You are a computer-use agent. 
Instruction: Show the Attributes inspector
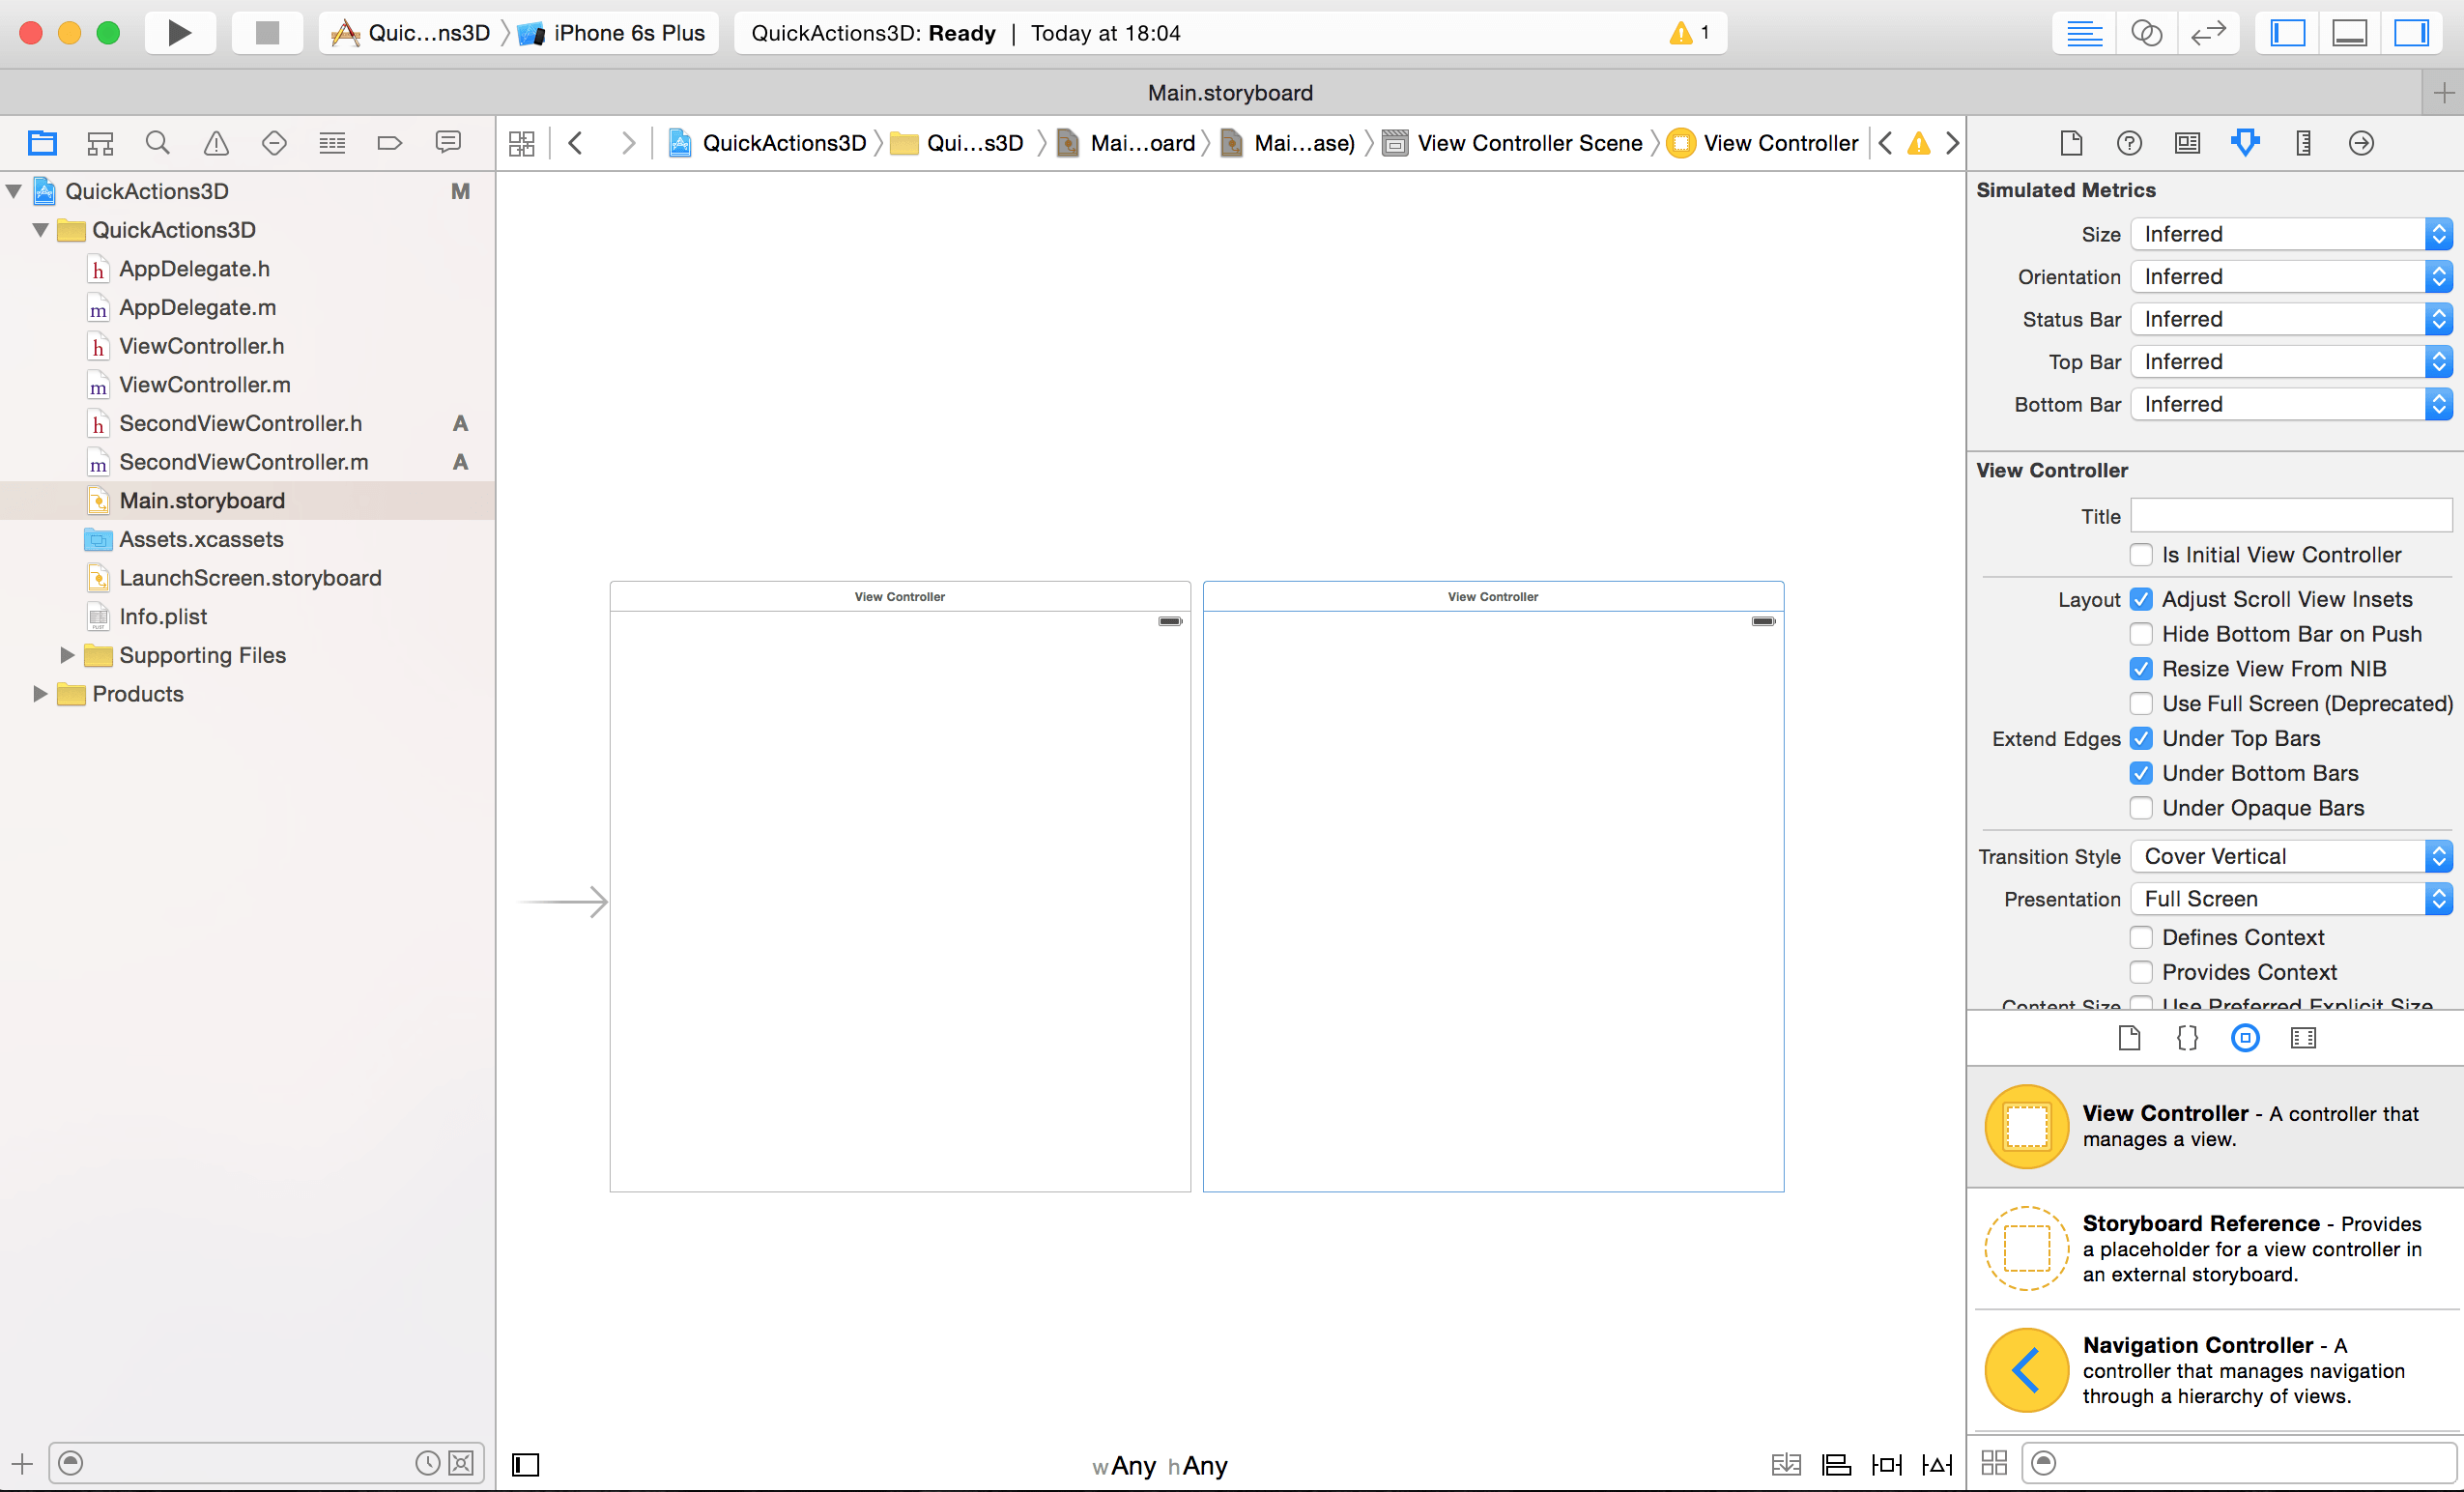point(2245,143)
